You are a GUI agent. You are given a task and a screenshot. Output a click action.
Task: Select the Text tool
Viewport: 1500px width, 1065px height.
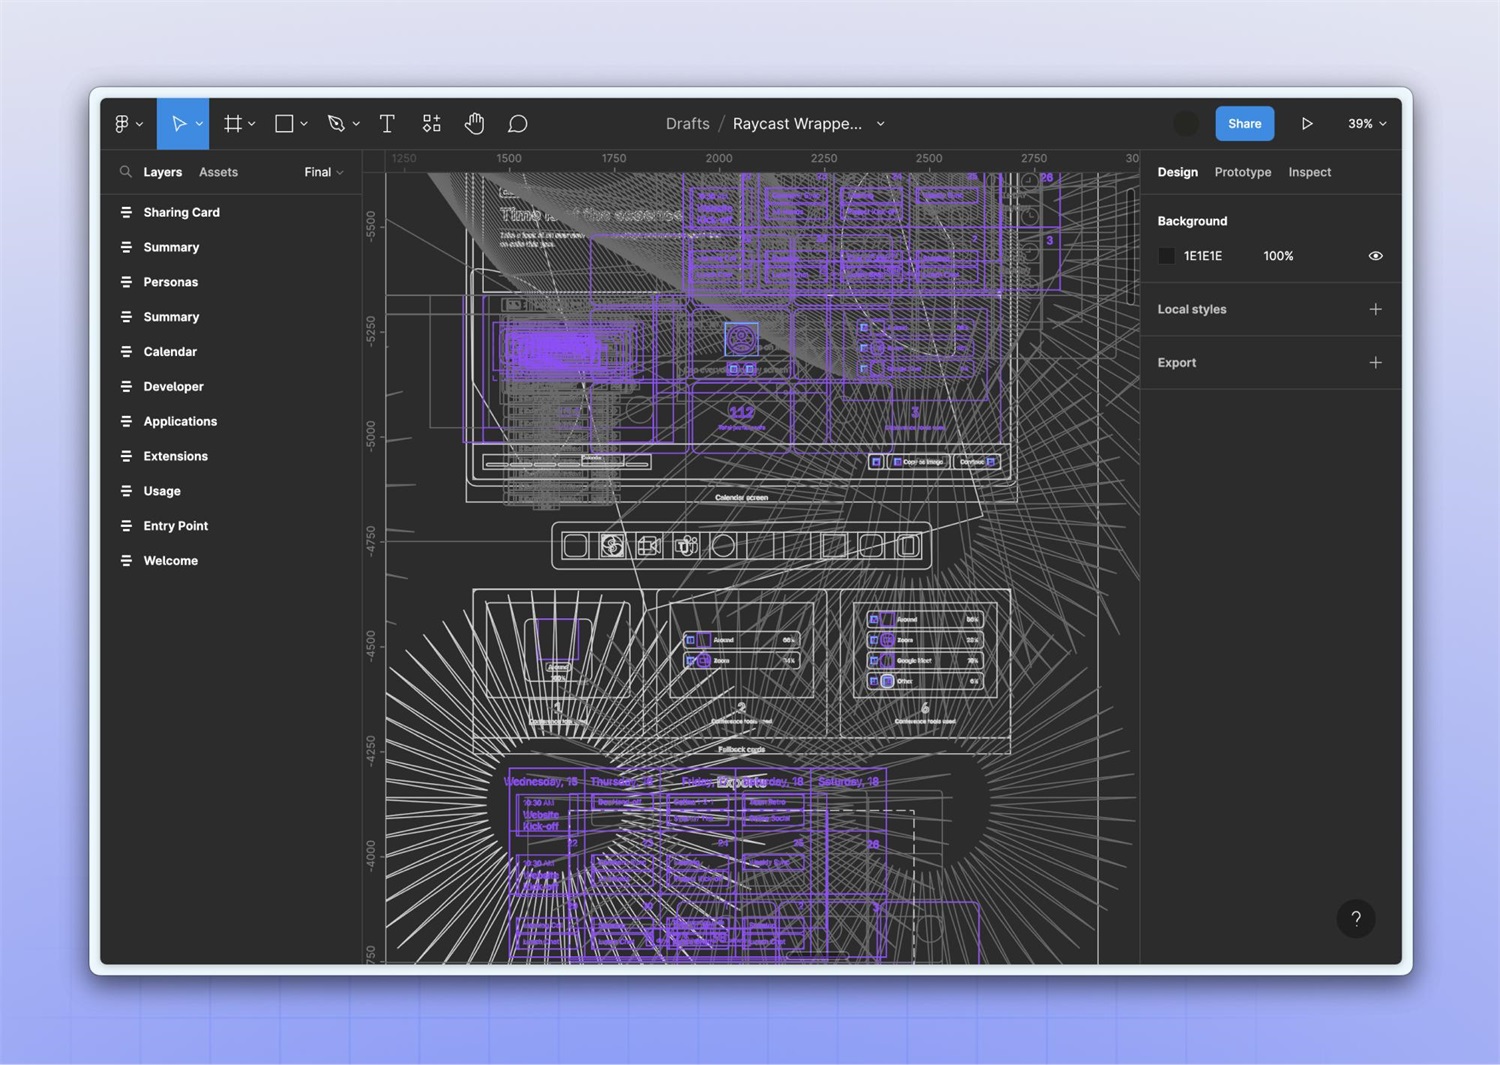(x=387, y=124)
